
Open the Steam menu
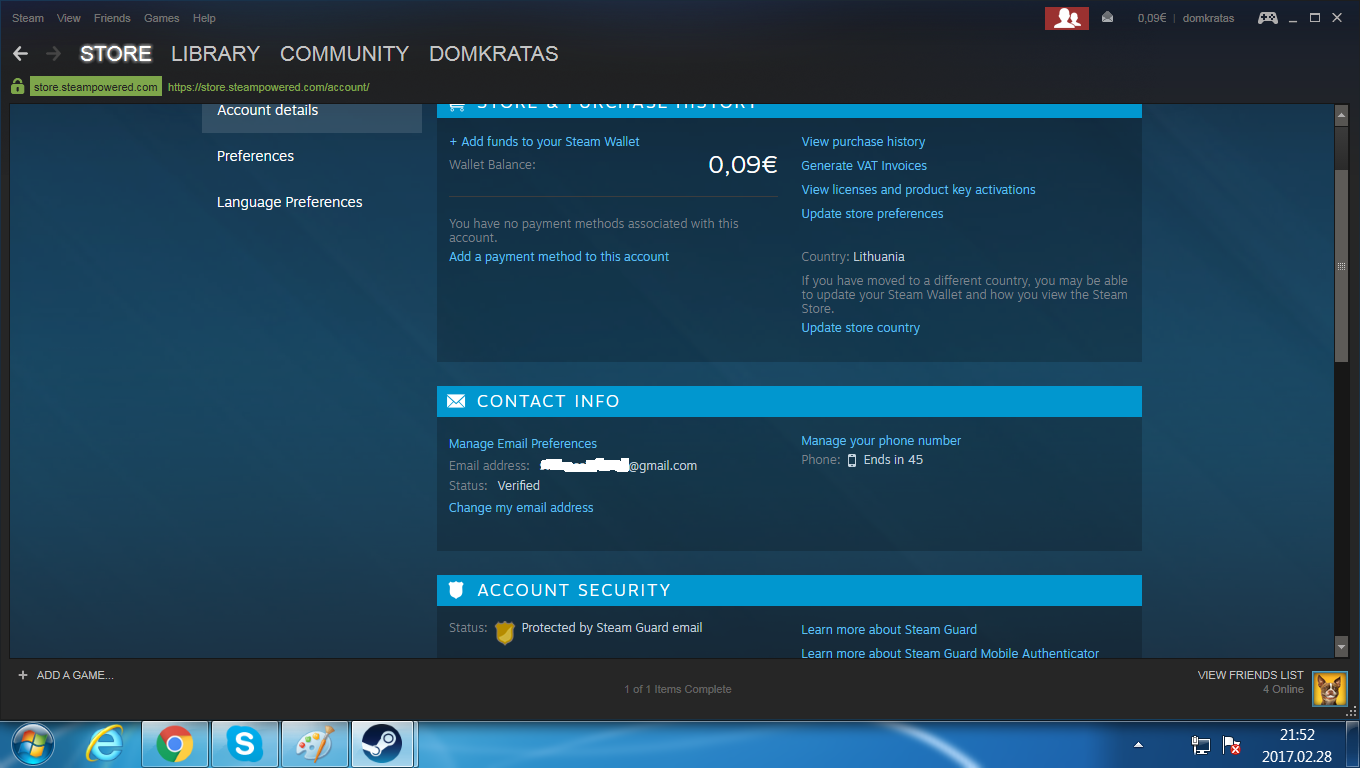28,18
